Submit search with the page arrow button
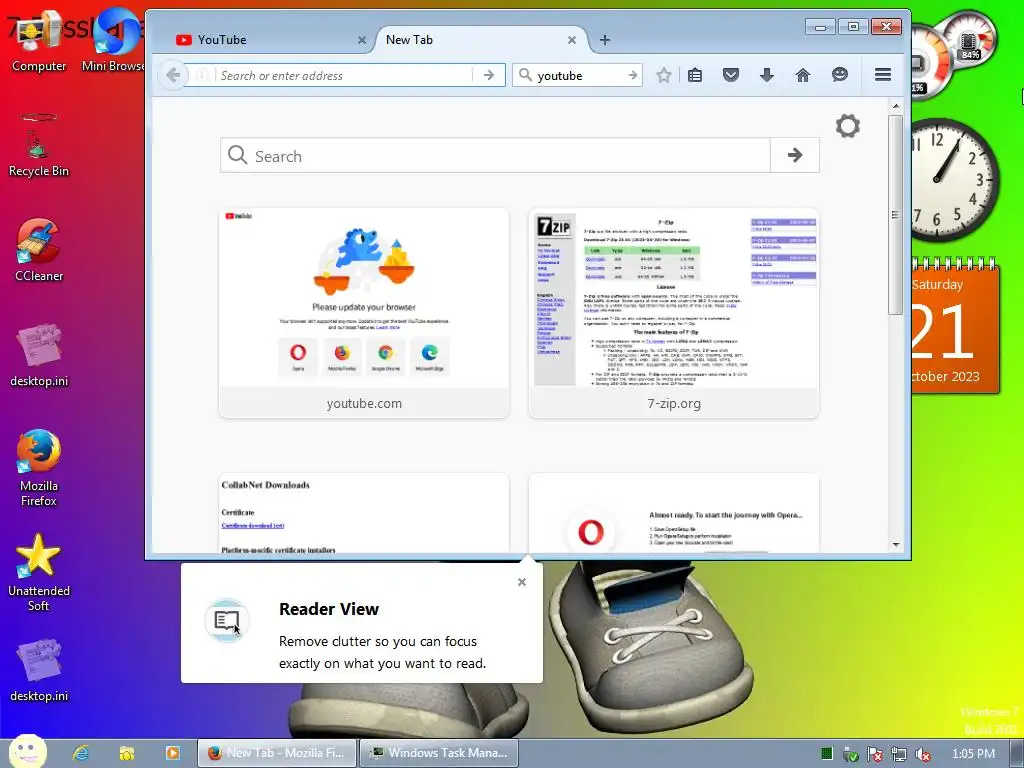The height and width of the screenshot is (768, 1024). pyautogui.click(x=795, y=155)
